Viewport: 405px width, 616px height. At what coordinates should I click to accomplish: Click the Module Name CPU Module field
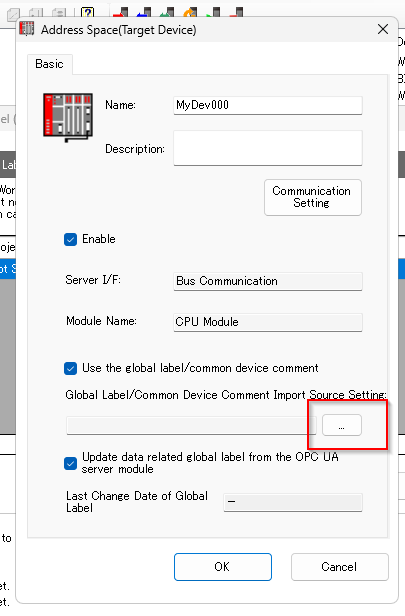(268, 322)
